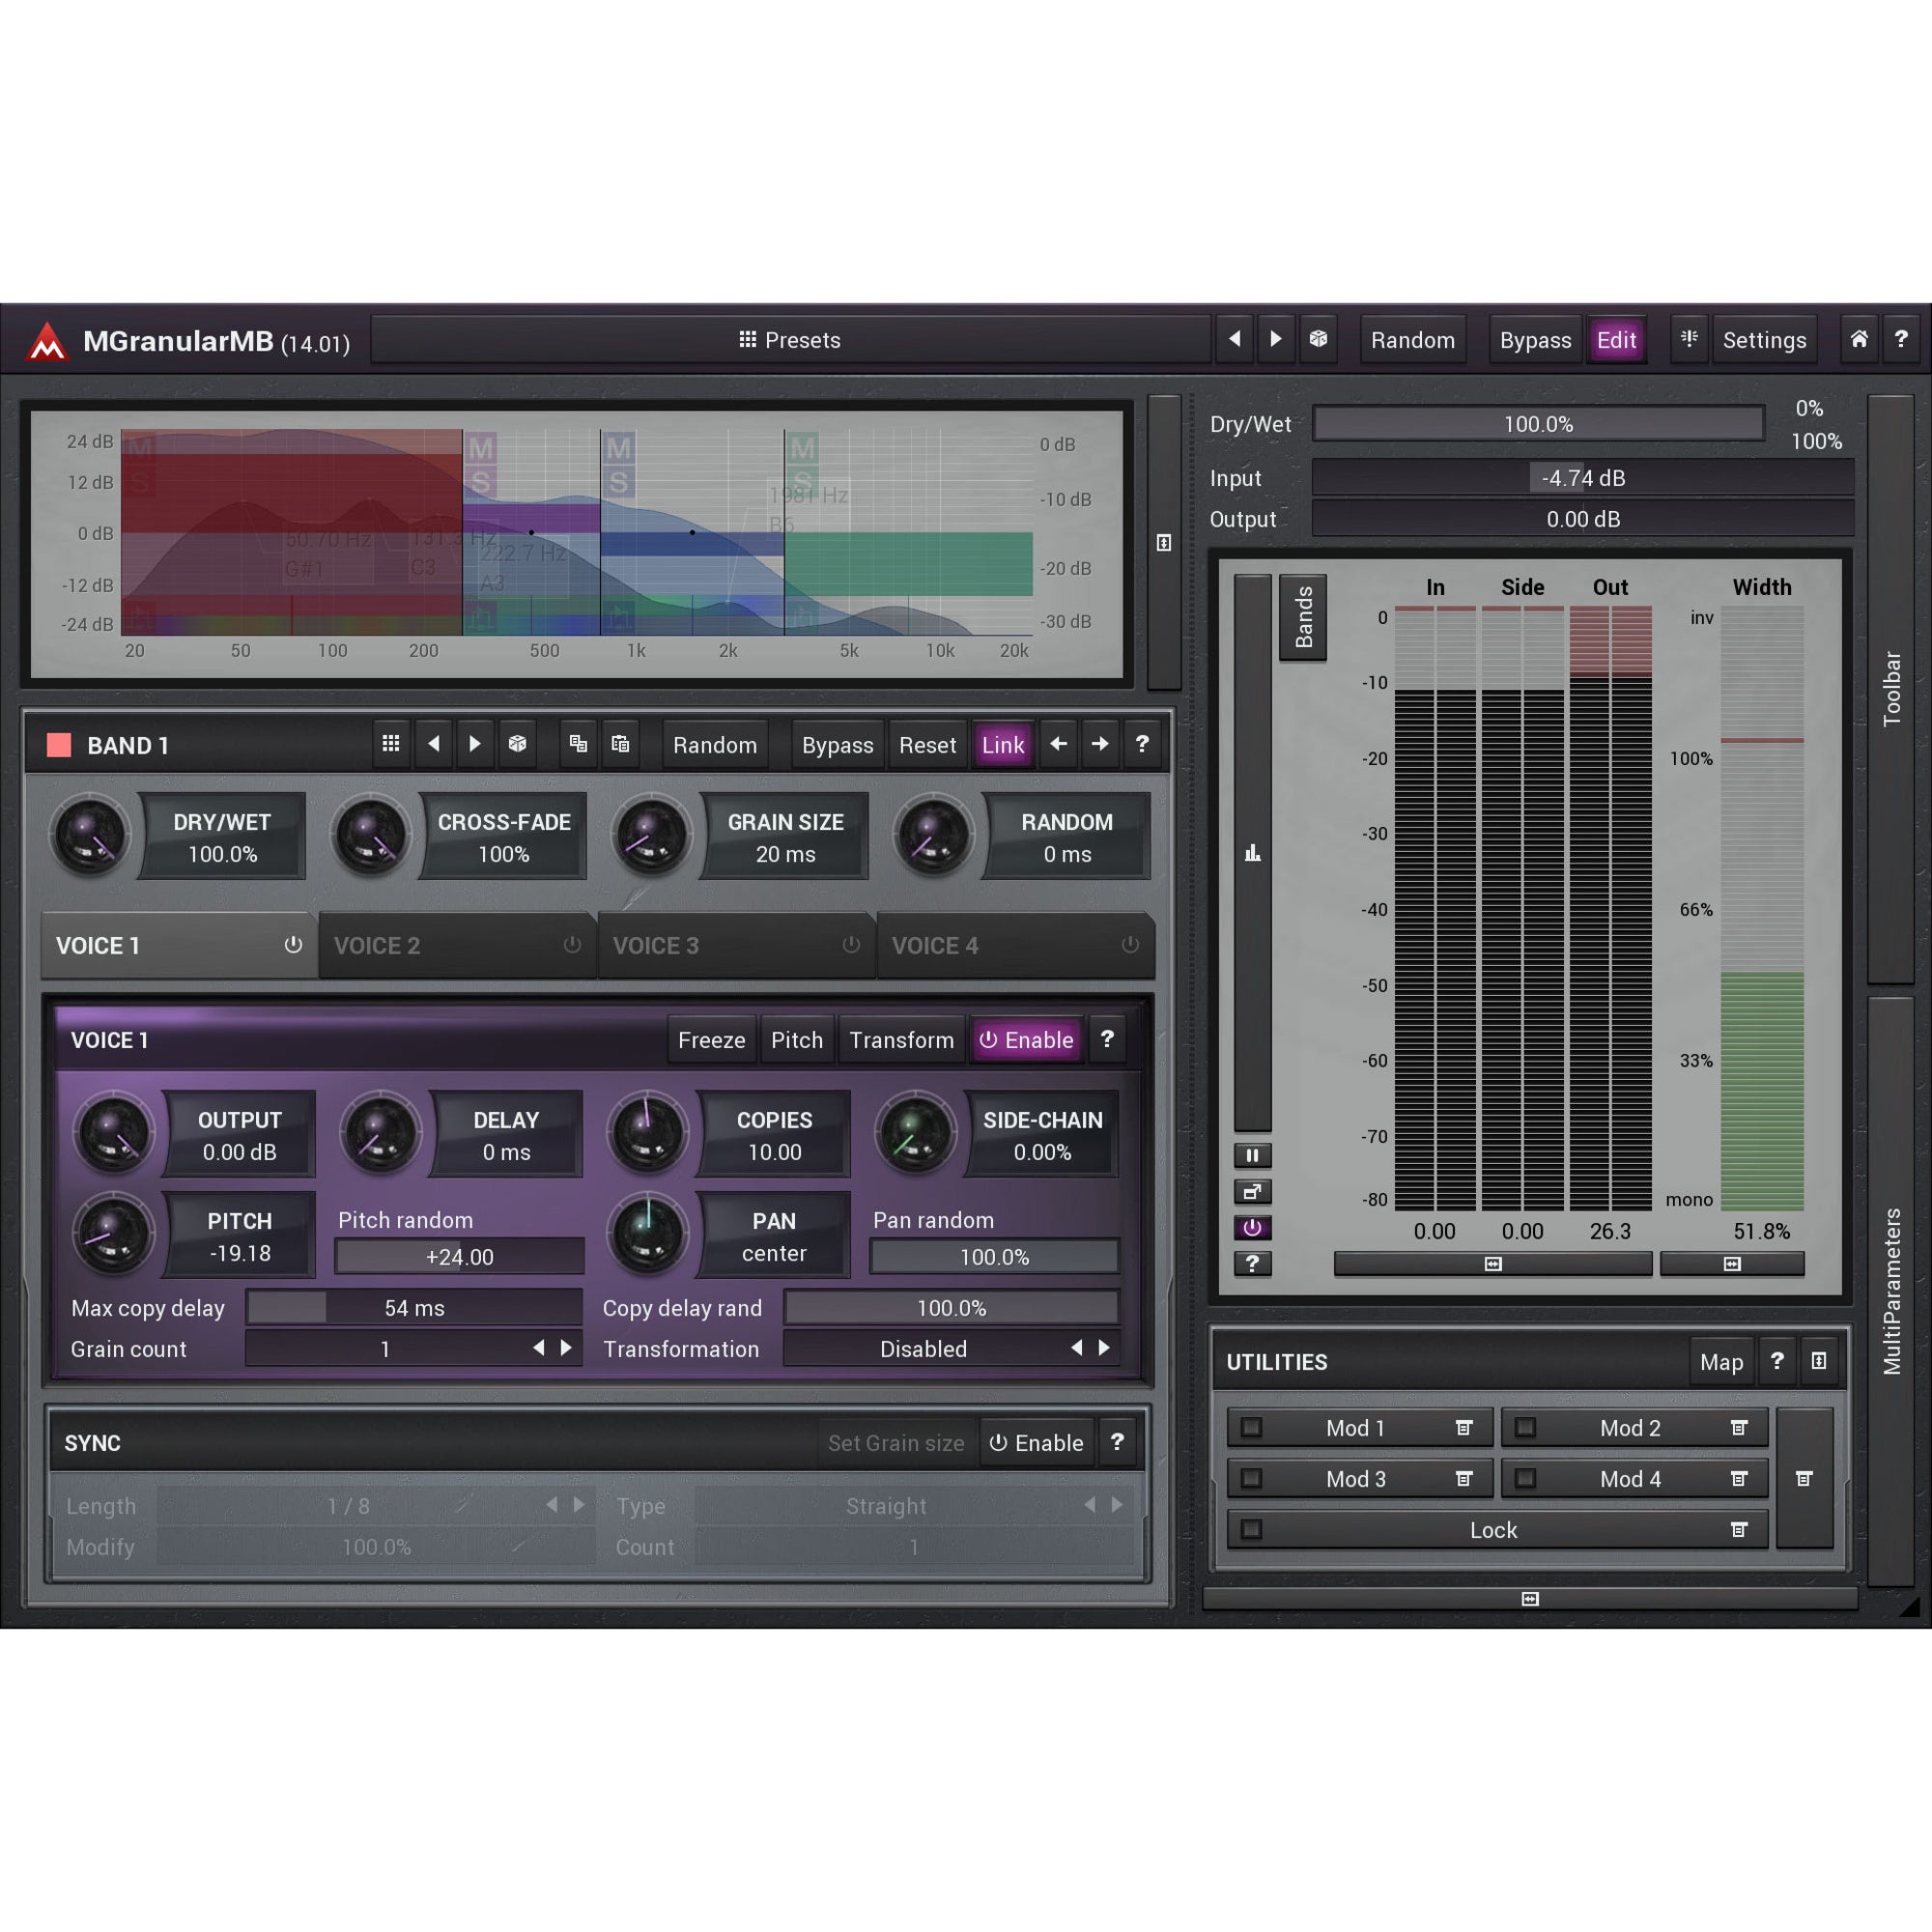Open the main Presets grid icon

point(747,339)
